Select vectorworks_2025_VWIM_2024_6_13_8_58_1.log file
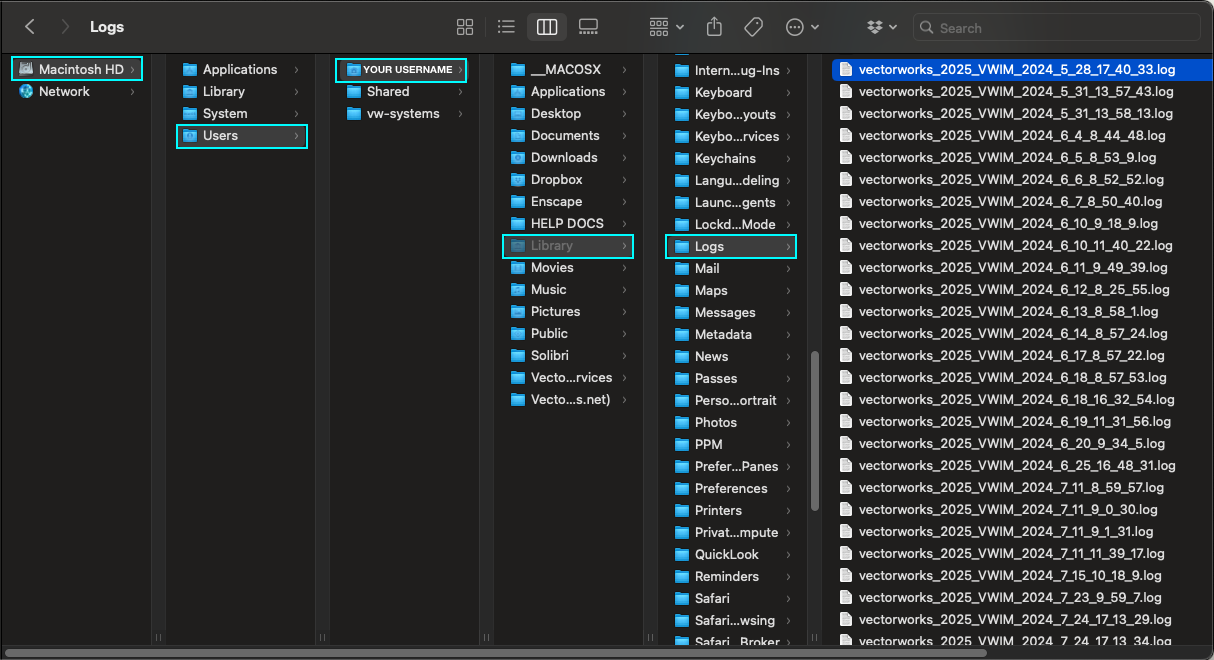Viewport: 1214px width, 660px height. (1008, 311)
